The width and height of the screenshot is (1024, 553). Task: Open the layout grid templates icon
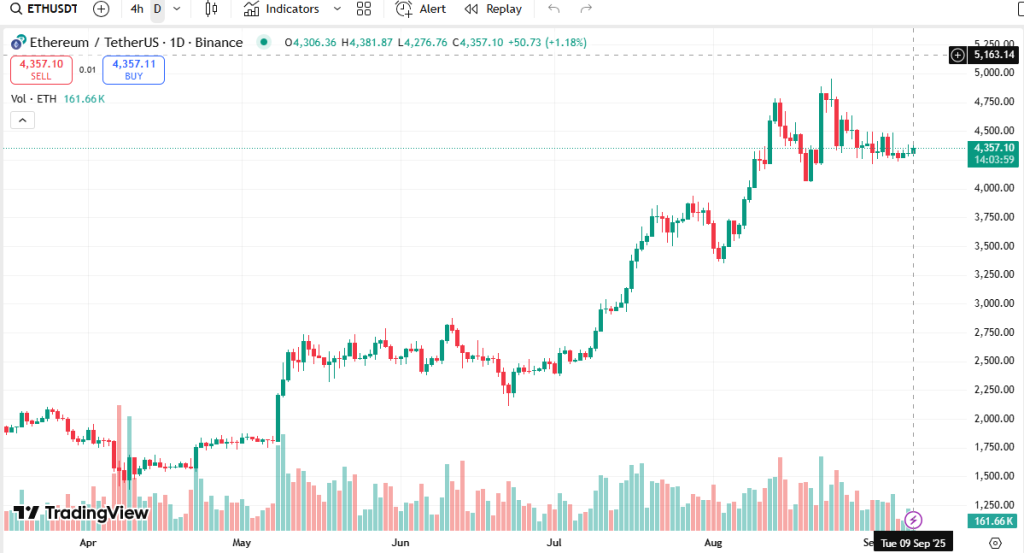pyautogui.click(x=363, y=9)
